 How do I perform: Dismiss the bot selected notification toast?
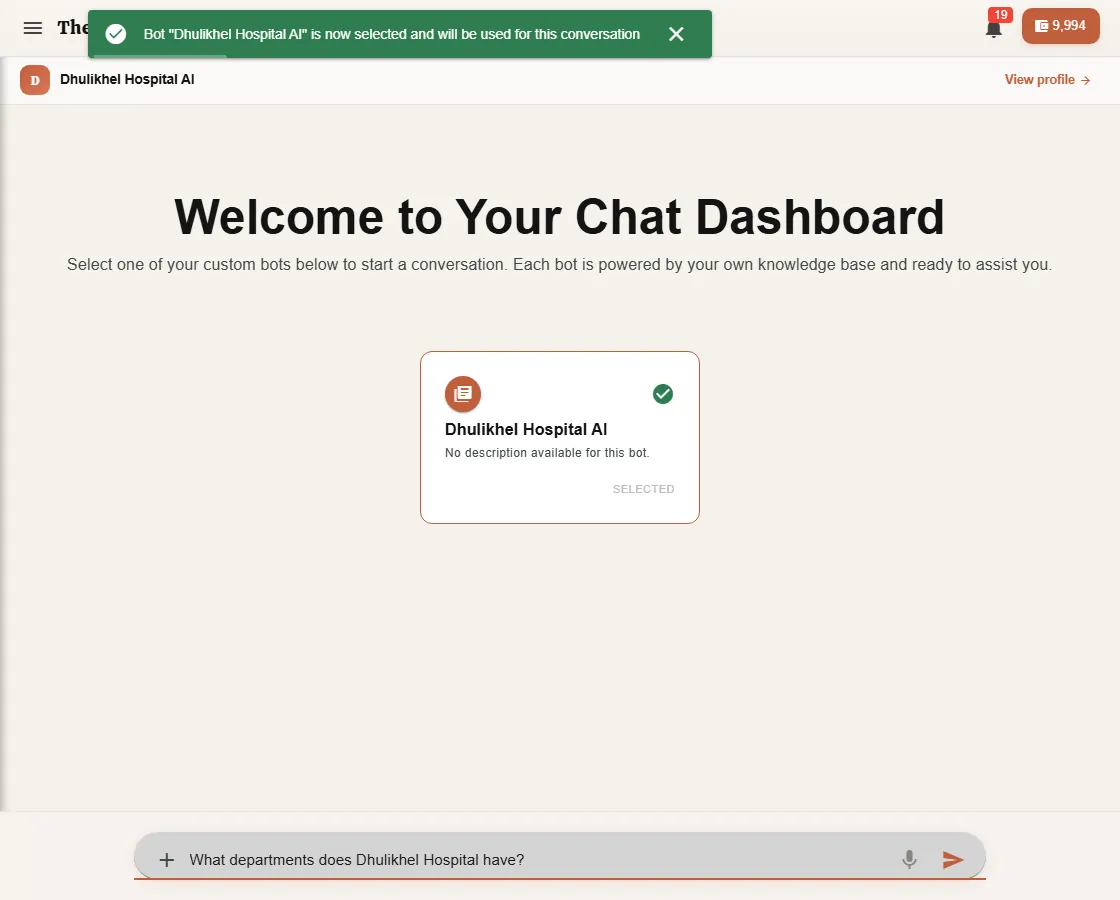[x=676, y=34]
